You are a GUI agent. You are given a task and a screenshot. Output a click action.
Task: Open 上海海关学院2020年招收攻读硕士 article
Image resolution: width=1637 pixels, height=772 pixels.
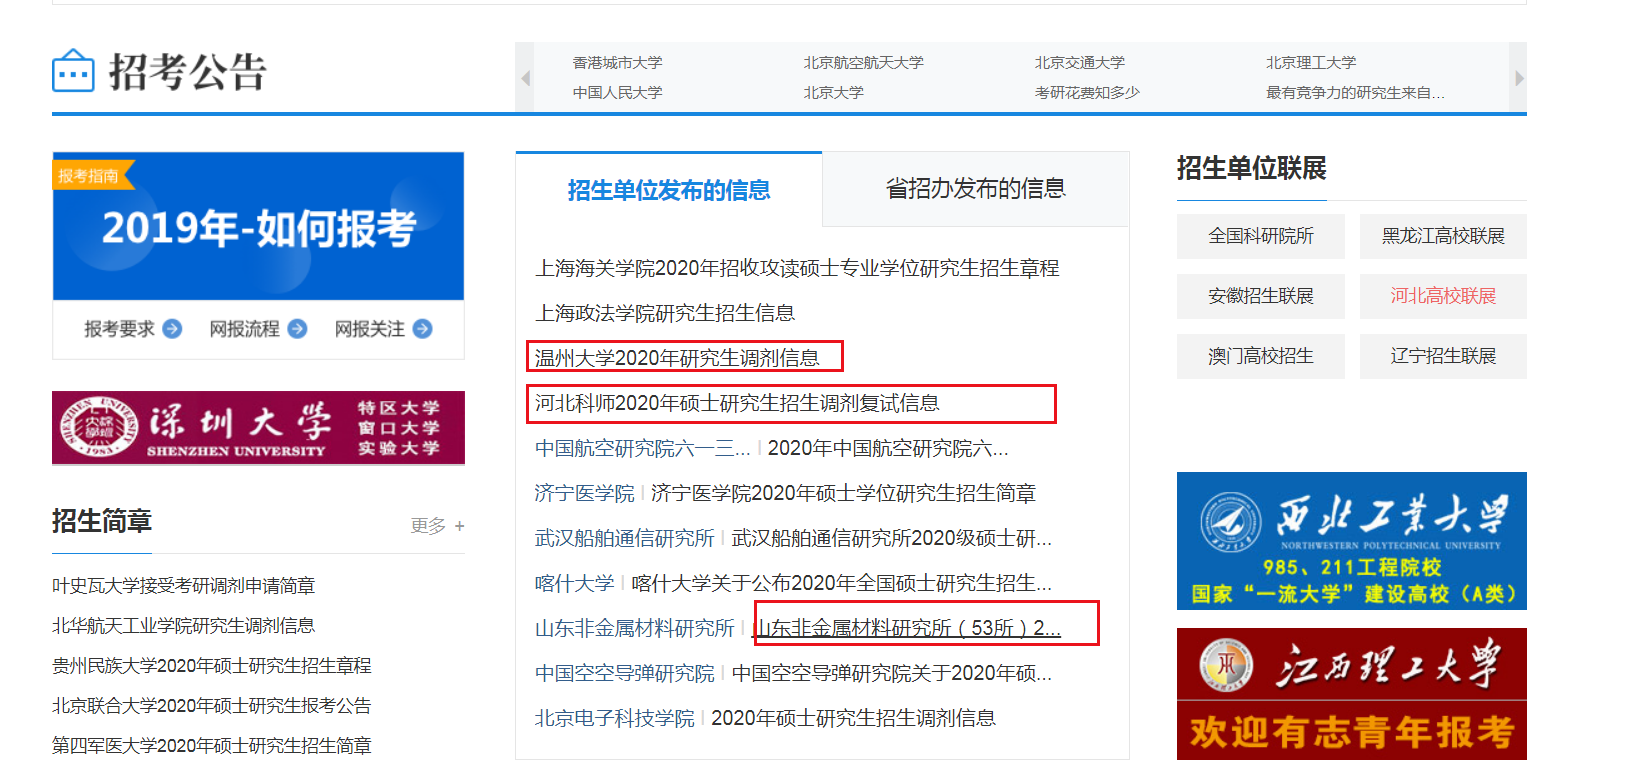point(797,268)
